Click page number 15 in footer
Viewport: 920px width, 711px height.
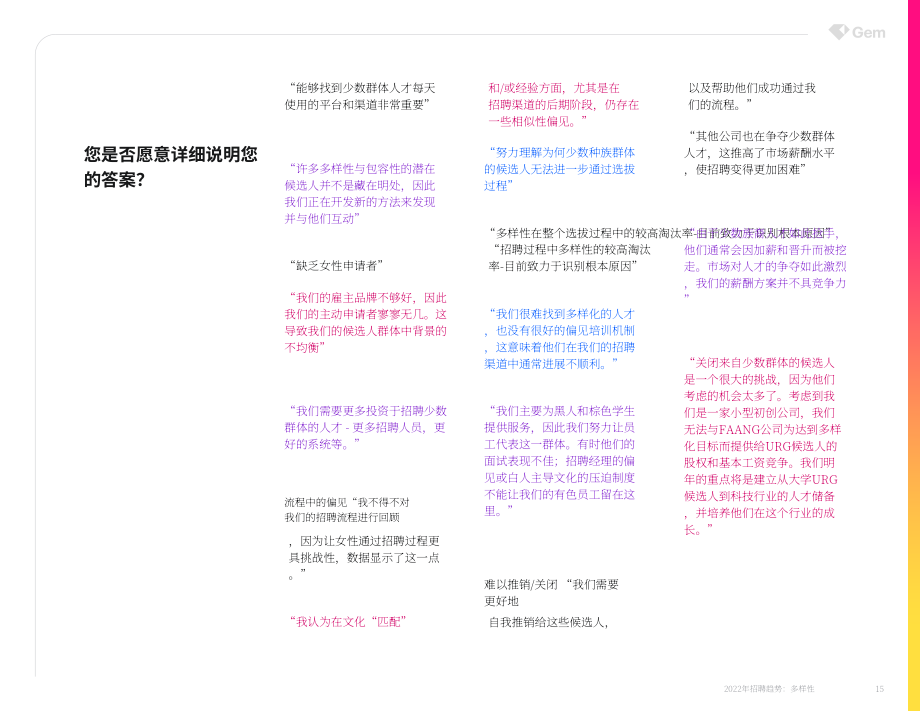[880, 689]
